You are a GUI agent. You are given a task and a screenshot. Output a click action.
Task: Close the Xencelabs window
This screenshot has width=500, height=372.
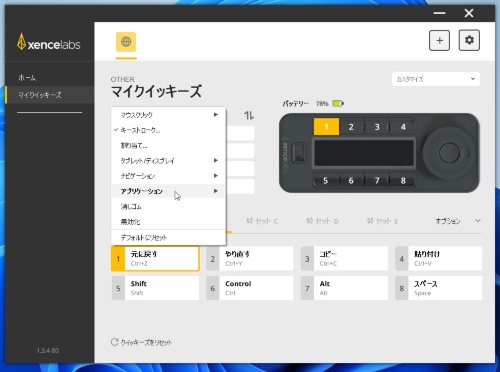pyautogui.click(x=469, y=13)
